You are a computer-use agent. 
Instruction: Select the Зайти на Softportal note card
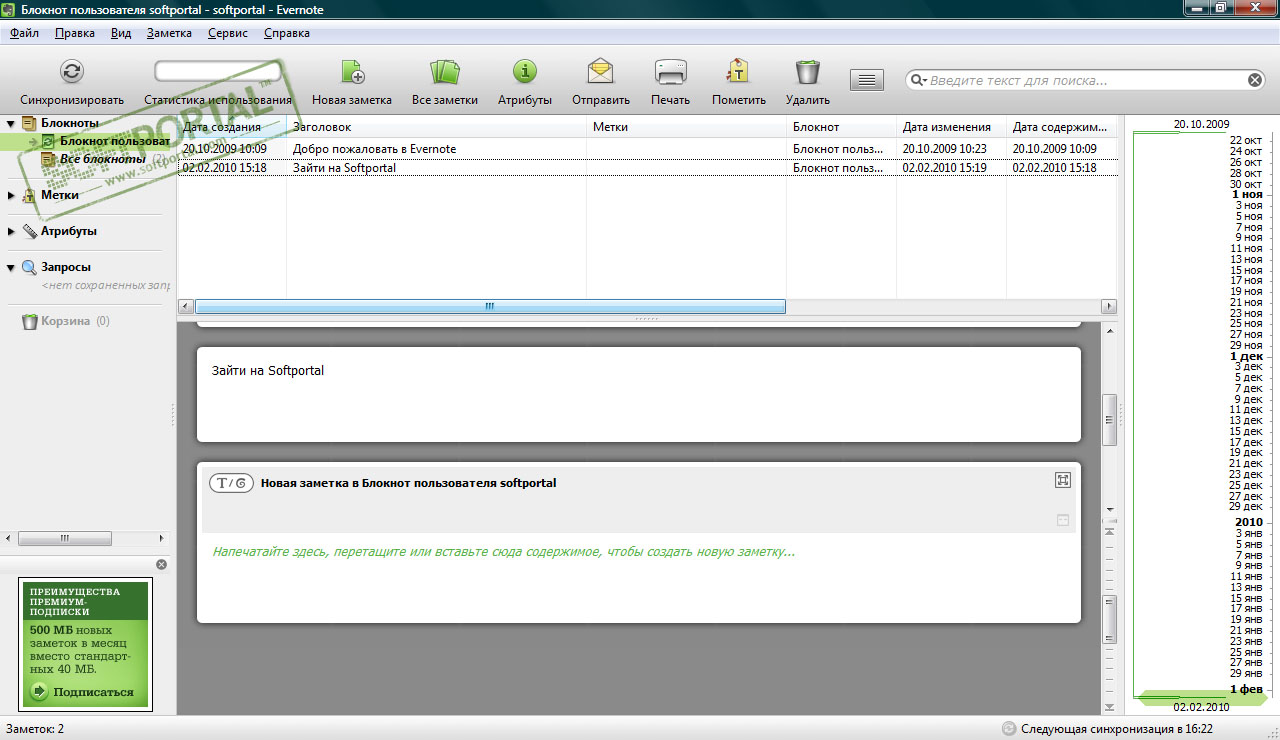point(639,394)
